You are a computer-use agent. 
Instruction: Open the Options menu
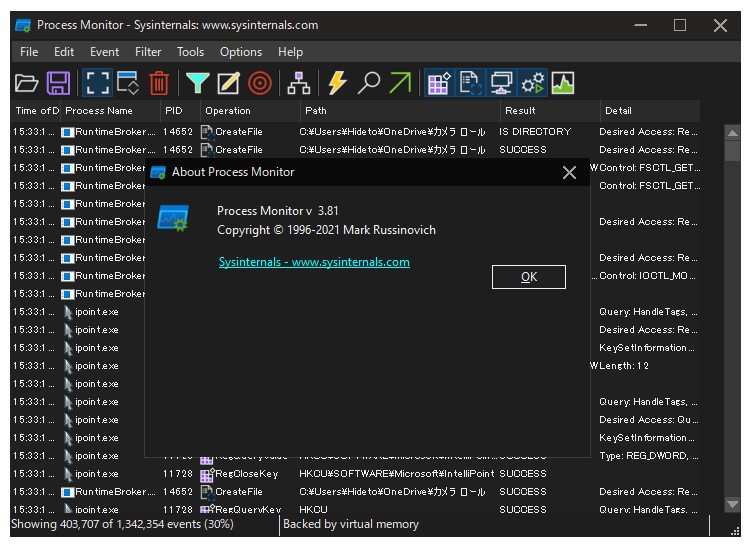pos(241,52)
